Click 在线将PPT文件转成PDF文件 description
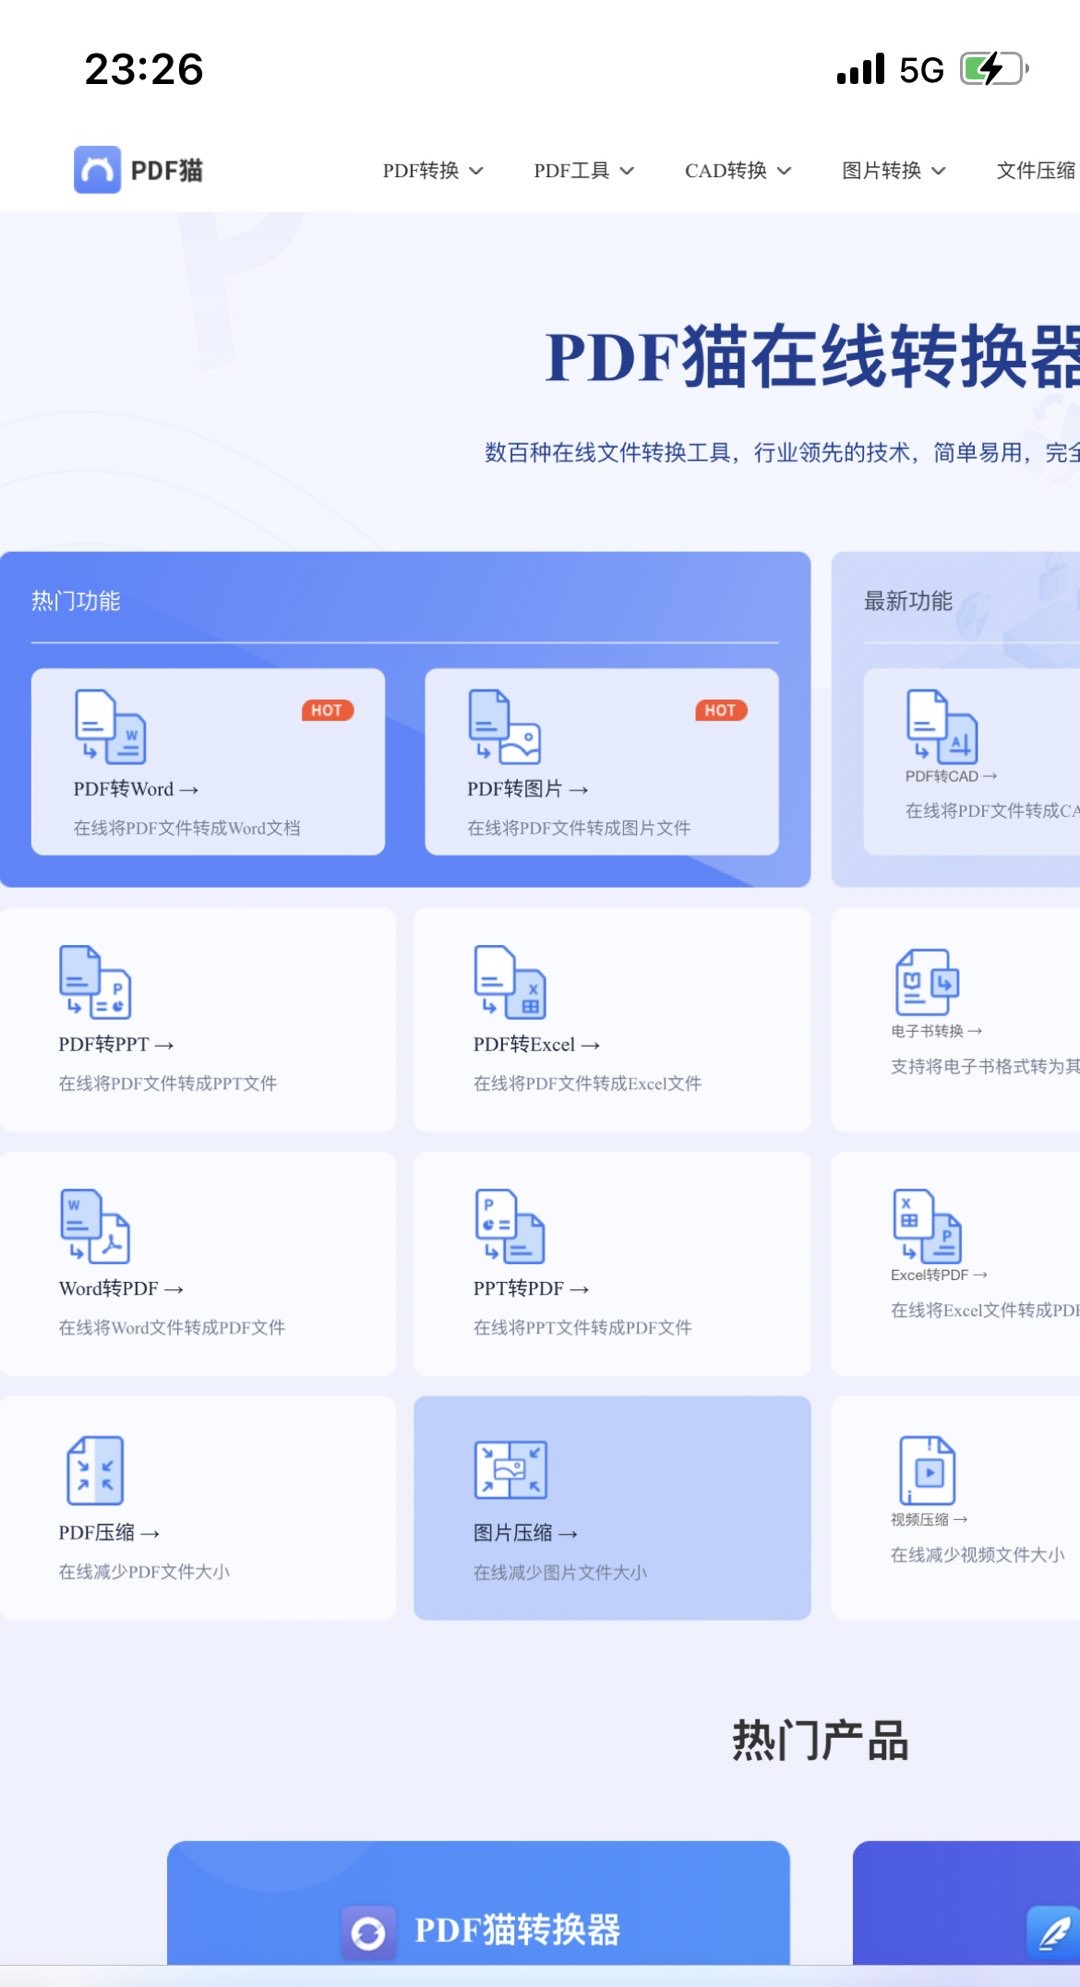Image resolution: width=1080 pixels, height=1987 pixels. click(x=582, y=1327)
